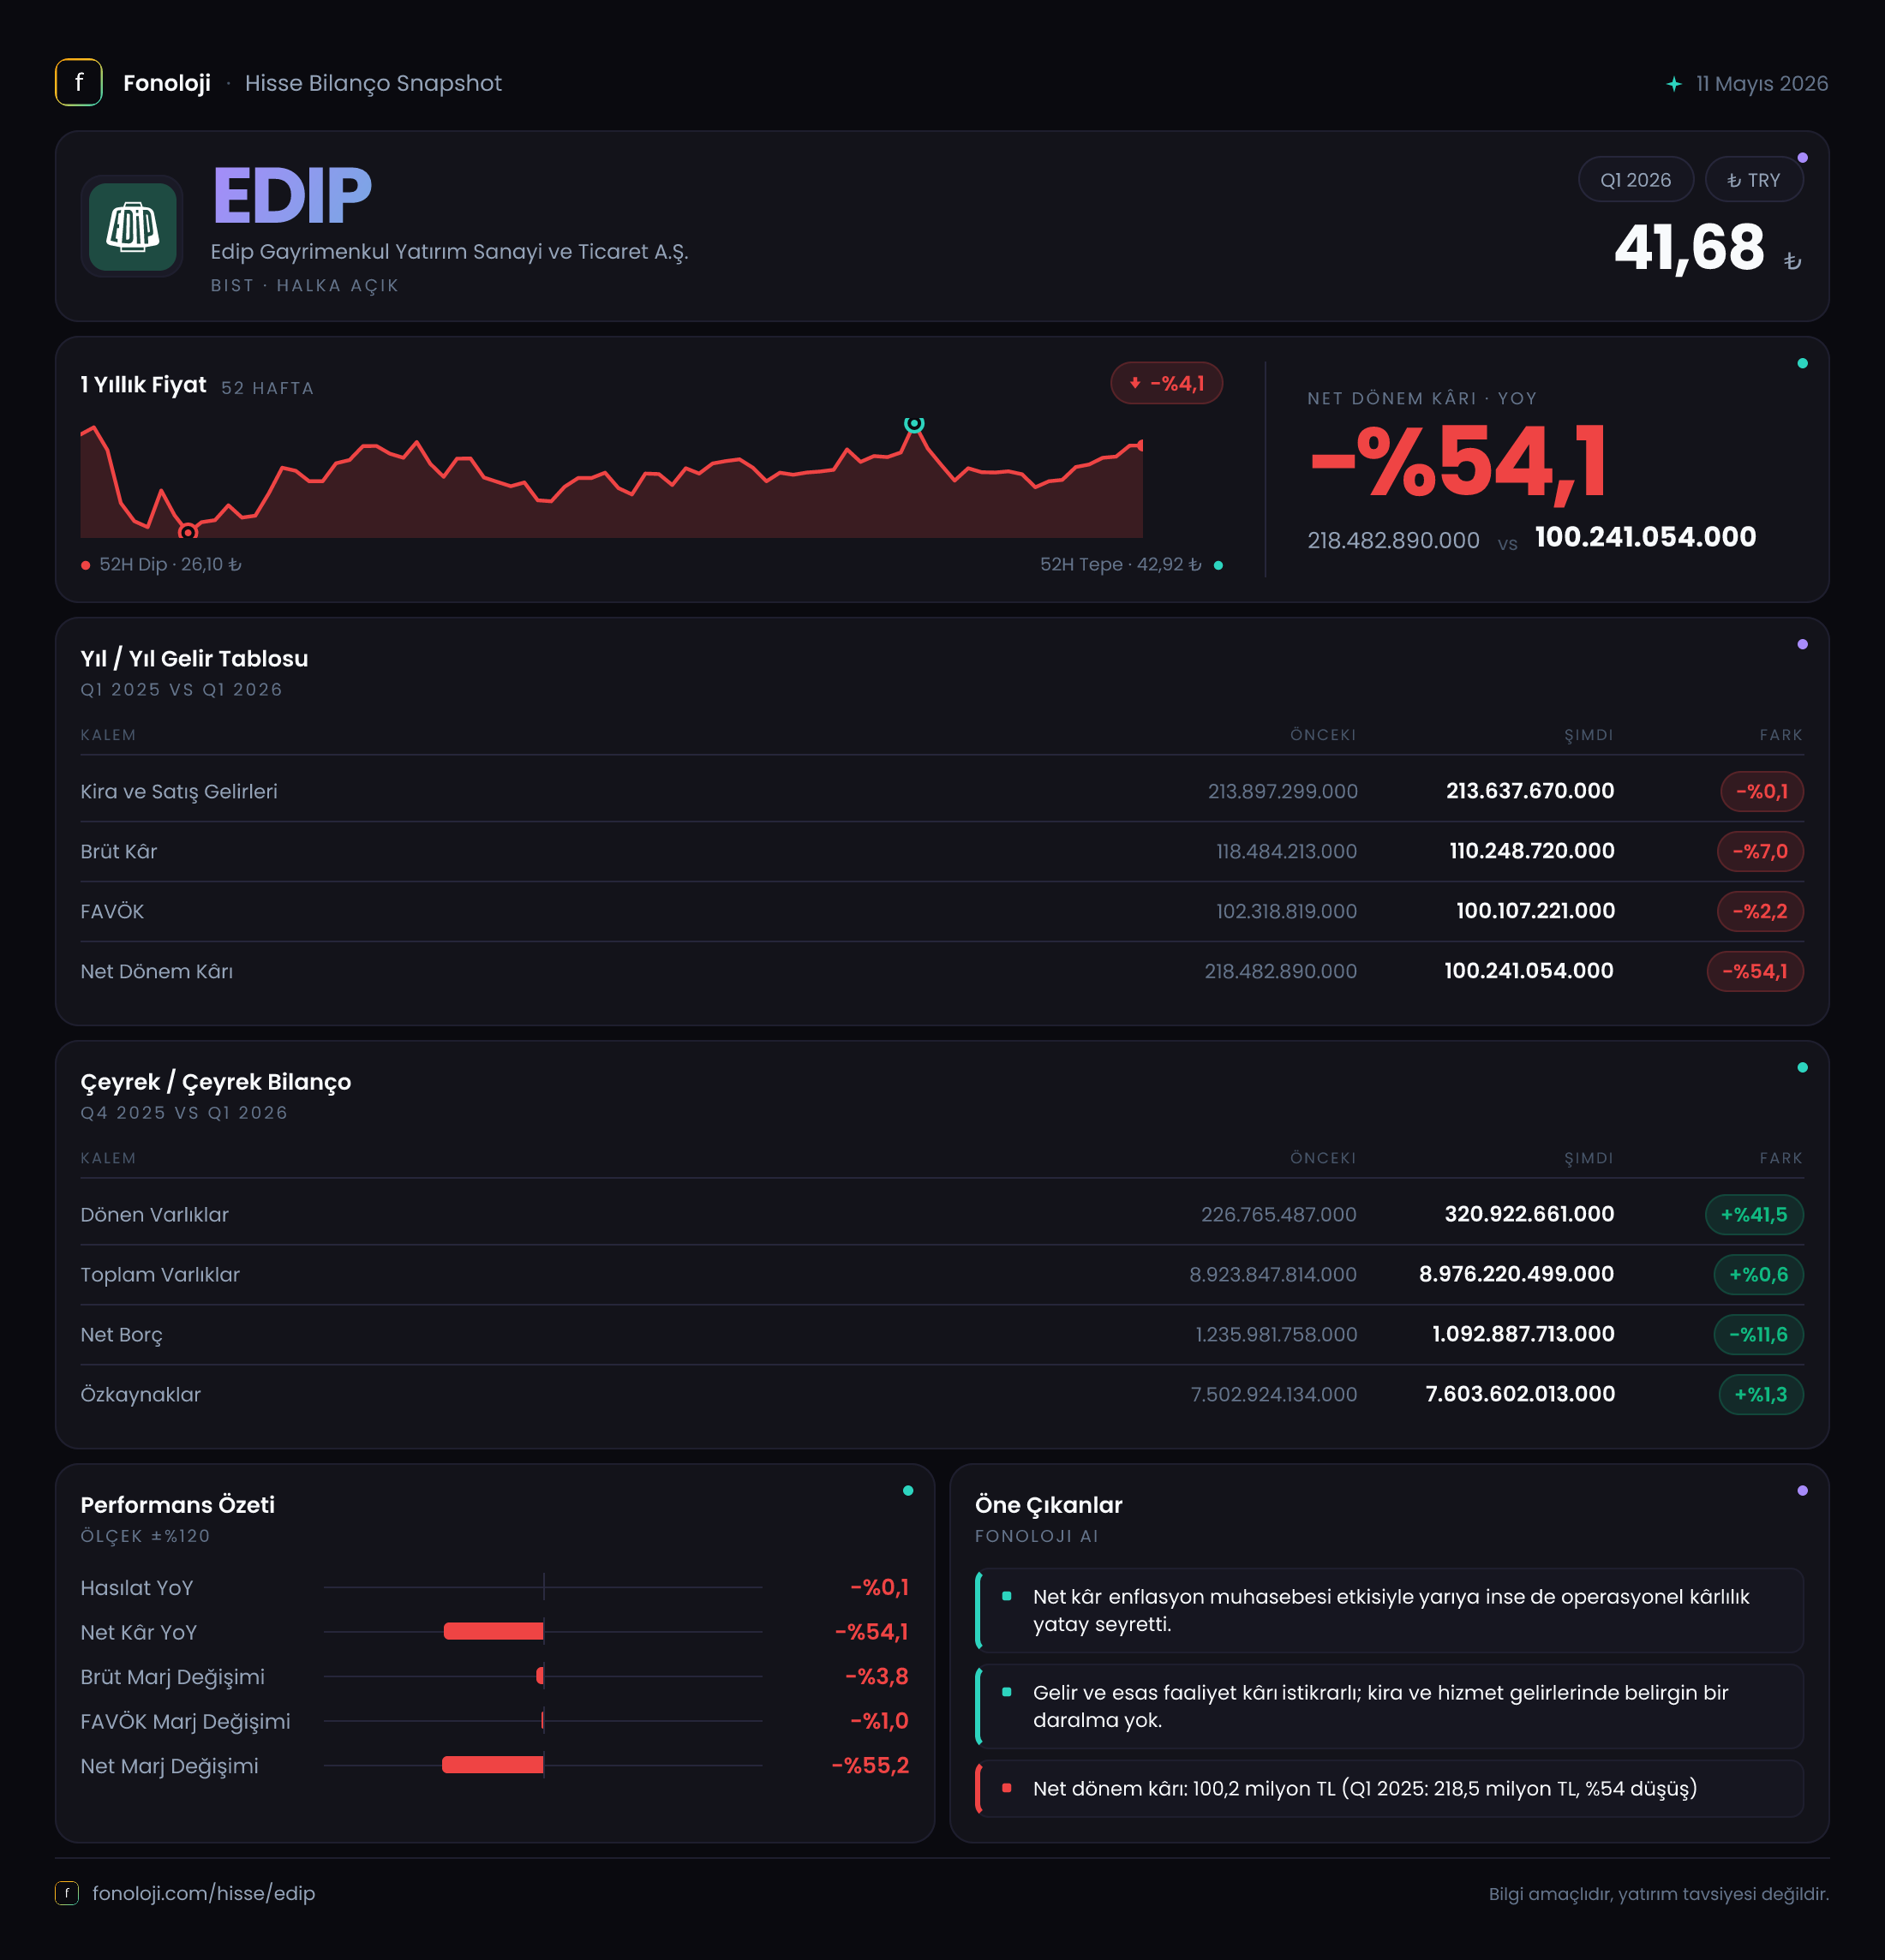This screenshot has width=1885, height=1960.
Task: Click the highlight about 'enflasyon muhasebesi etkisiyle'
Action: pos(1390,1610)
